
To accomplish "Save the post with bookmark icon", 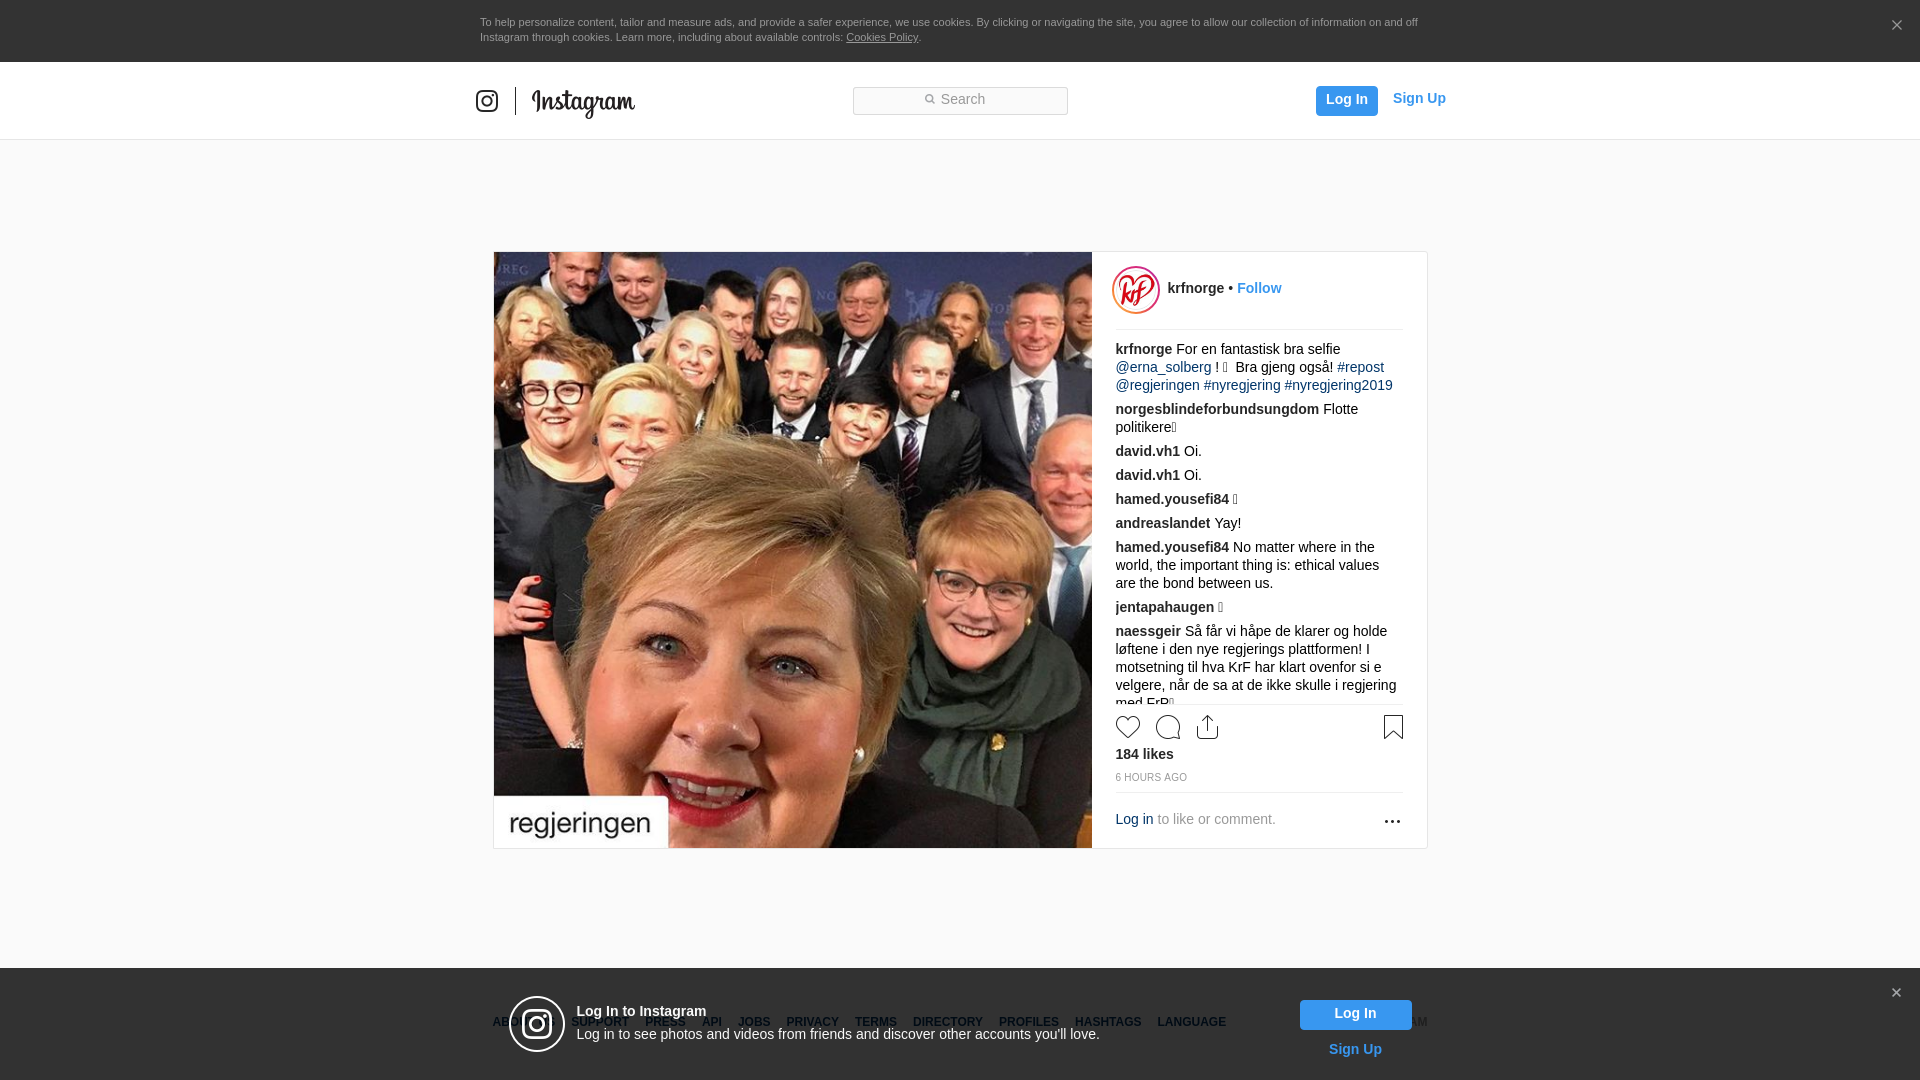I will [x=1393, y=727].
